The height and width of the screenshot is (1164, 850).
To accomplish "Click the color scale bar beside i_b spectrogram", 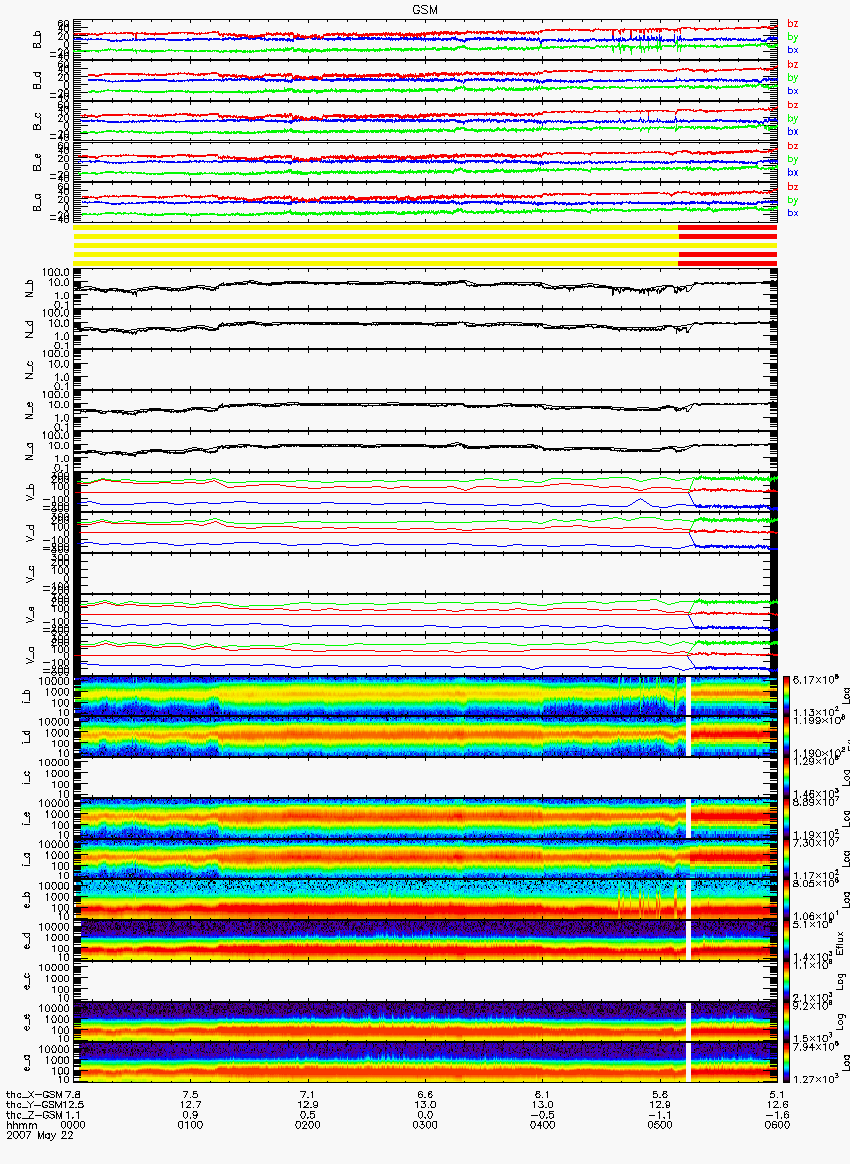I will (x=784, y=696).
